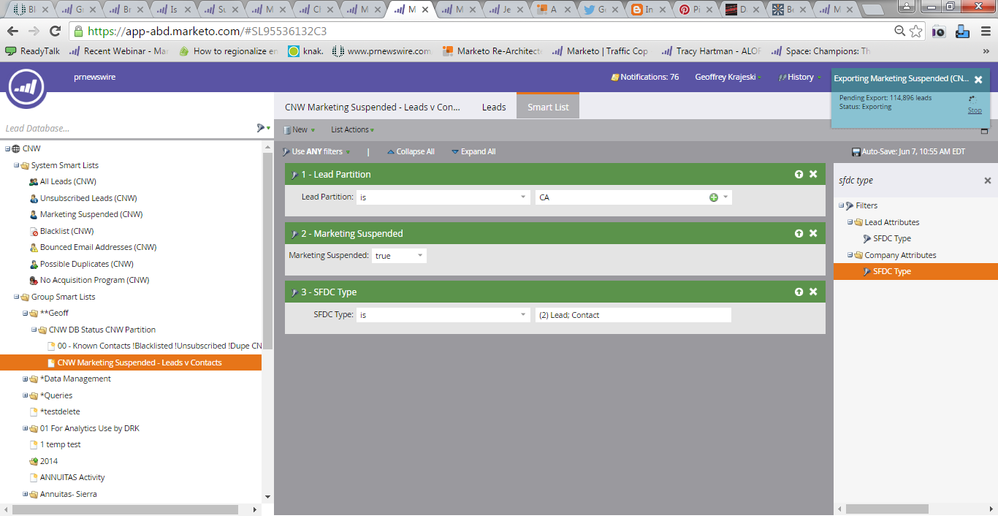Open the Lead Partition operator dropdown

pos(443,197)
